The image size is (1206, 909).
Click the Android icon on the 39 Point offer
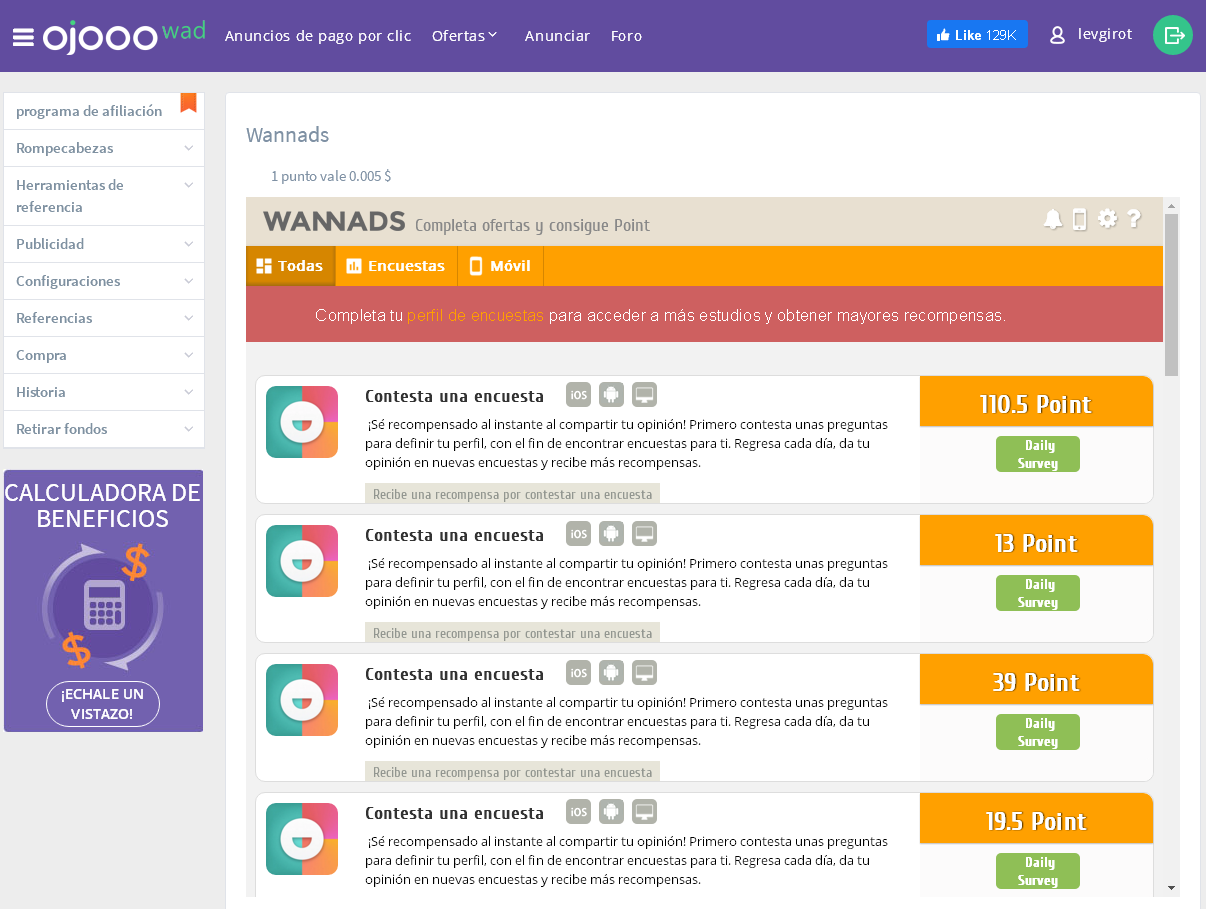(x=612, y=673)
